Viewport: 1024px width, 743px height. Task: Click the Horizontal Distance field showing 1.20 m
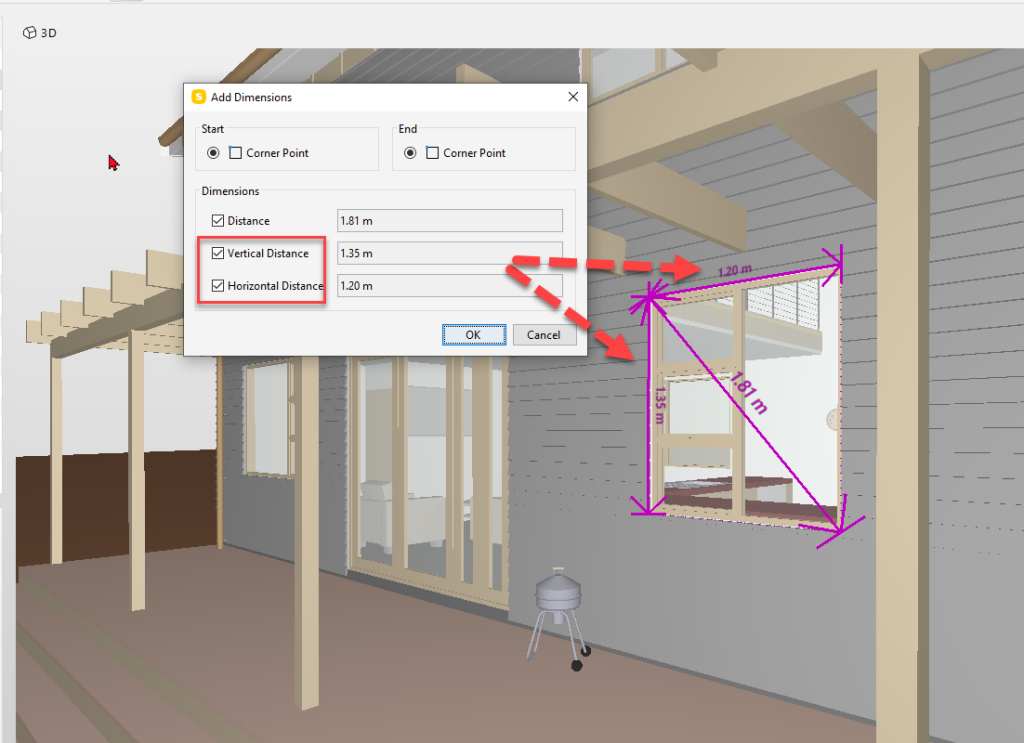pyautogui.click(x=449, y=285)
